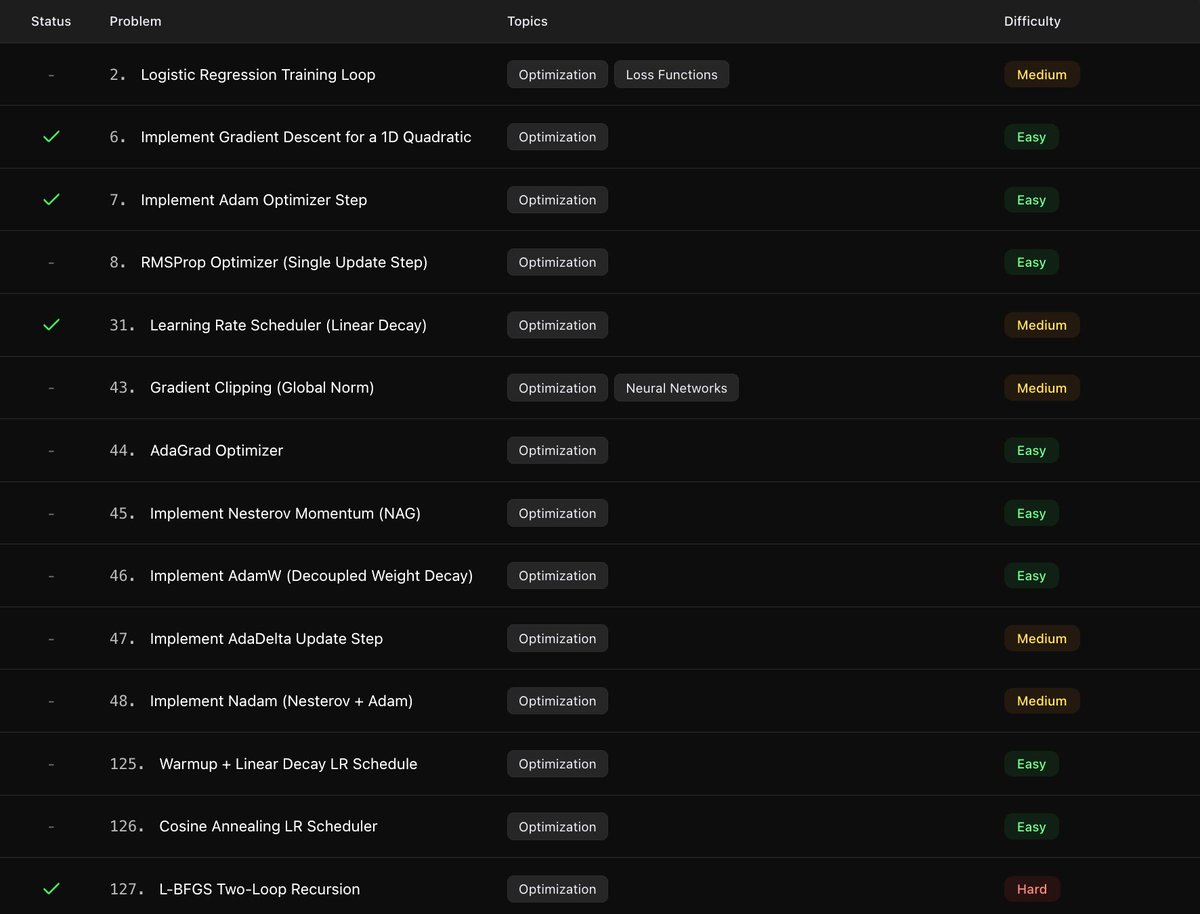Screen dimensions: 1200x914
Task: Click Optimization tag on Gradient Clipping row
Action: (x=557, y=388)
